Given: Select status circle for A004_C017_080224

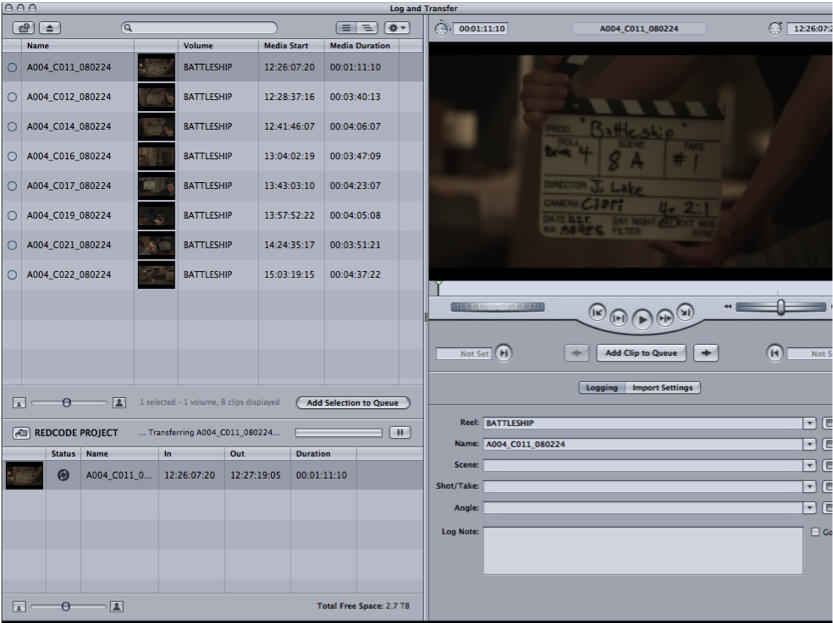Looking at the screenshot, I should click(x=12, y=186).
